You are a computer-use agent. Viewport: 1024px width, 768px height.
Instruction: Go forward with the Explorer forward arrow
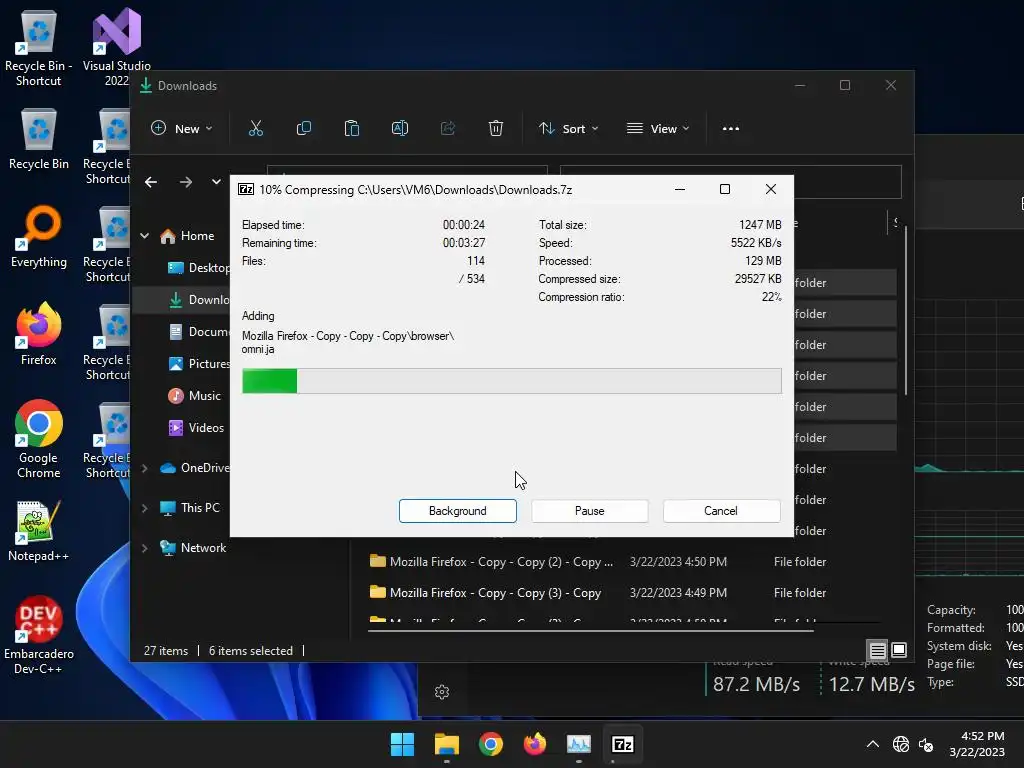(x=186, y=182)
